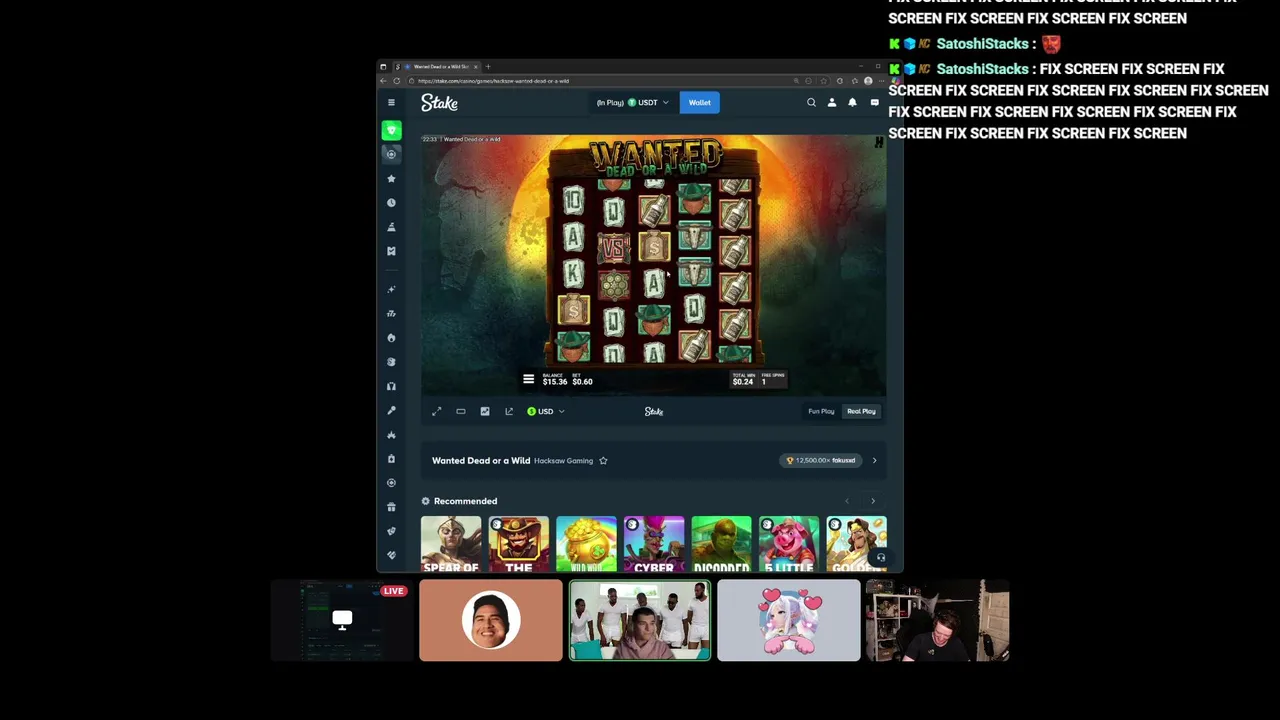The height and width of the screenshot is (720, 1280).
Task: Click the $0.60 bet value
Action: coord(582,381)
